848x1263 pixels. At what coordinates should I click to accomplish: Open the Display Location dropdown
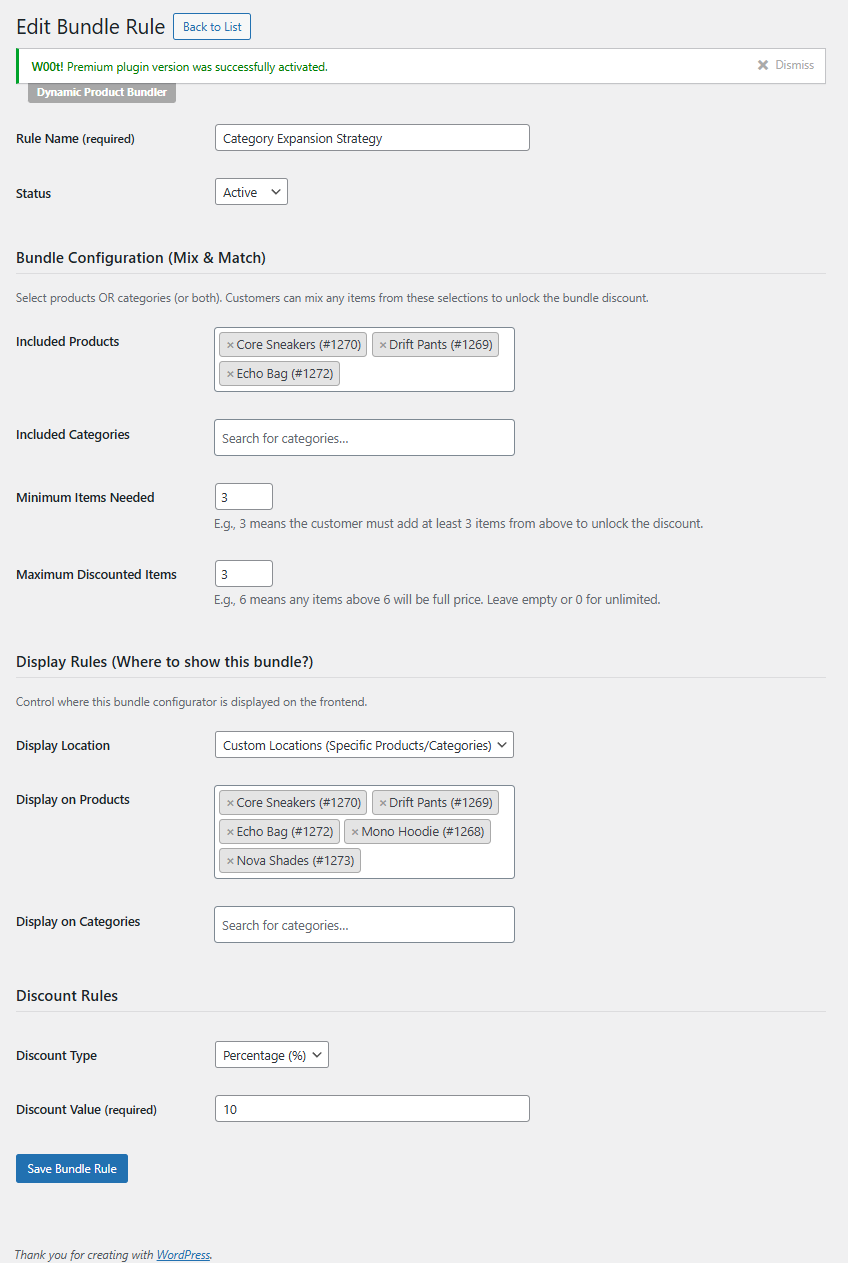pos(364,745)
